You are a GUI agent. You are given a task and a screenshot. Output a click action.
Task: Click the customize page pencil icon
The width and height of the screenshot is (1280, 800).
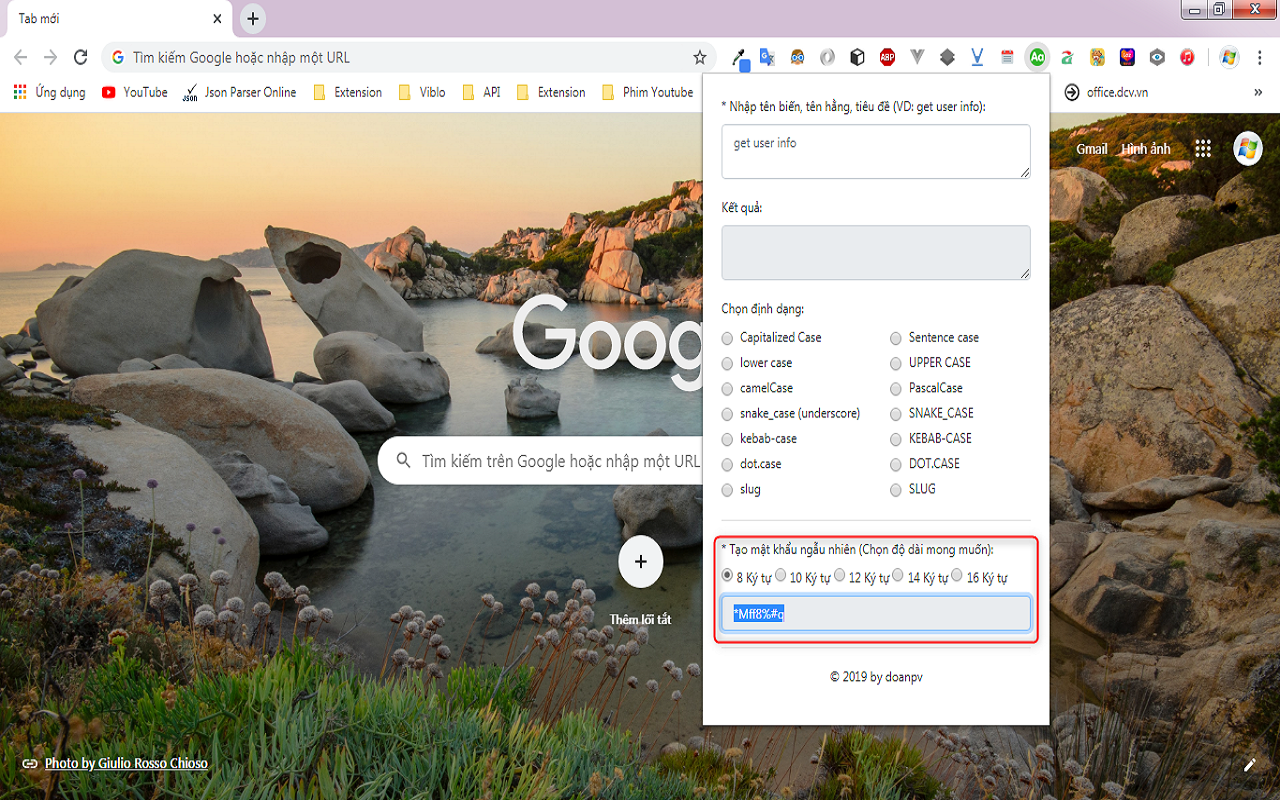(1249, 765)
